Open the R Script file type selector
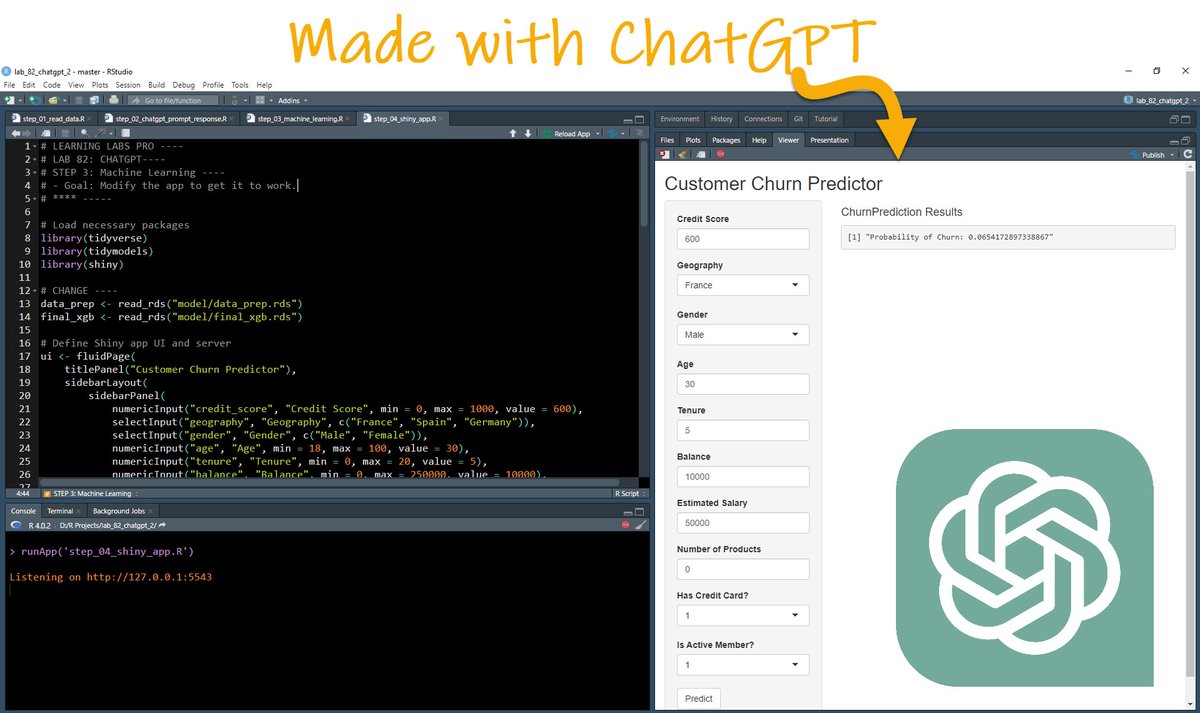The image size is (1200, 713). [x=629, y=493]
